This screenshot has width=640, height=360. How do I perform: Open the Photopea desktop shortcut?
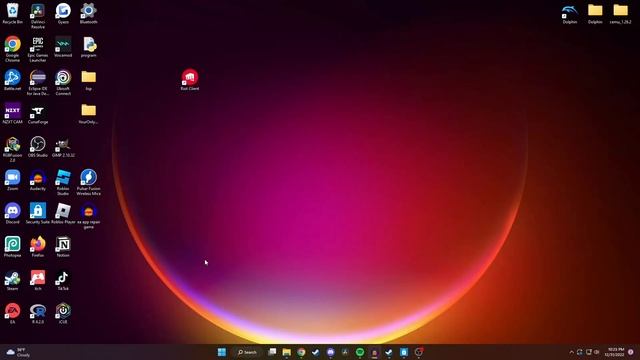pyautogui.click(x=13, y=247)
